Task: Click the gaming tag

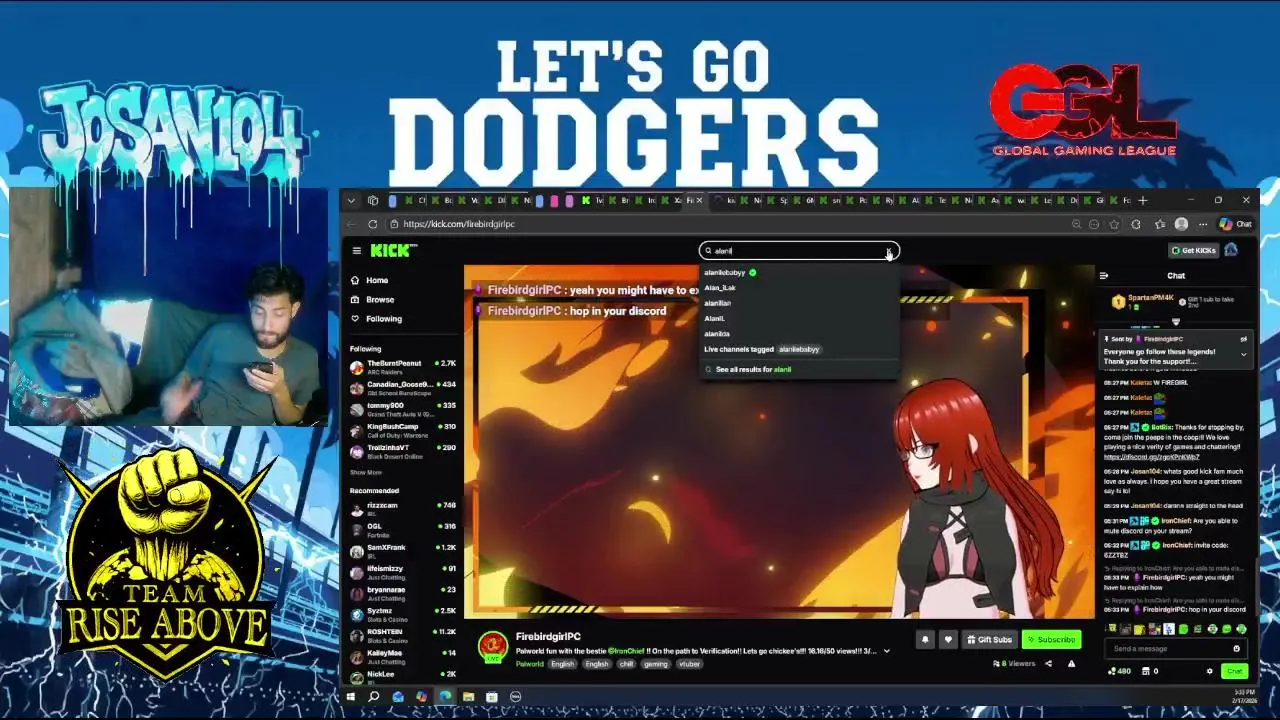Action: click(x=655, y=664)
